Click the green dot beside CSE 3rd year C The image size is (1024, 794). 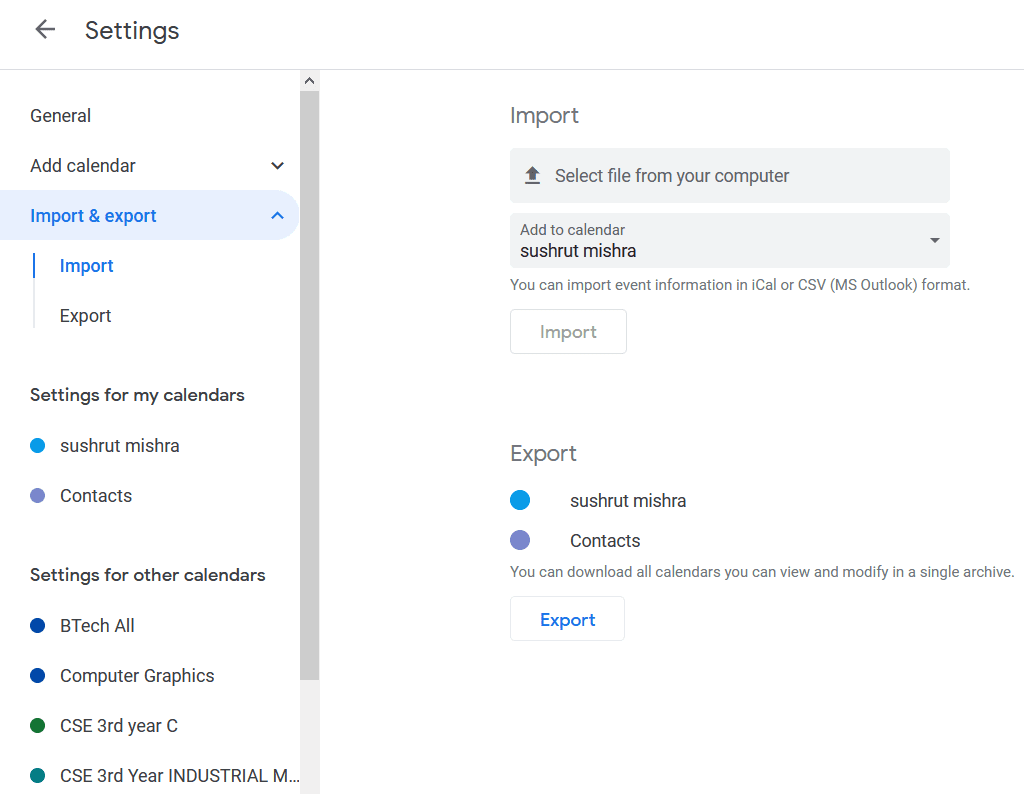click(38, 726)
